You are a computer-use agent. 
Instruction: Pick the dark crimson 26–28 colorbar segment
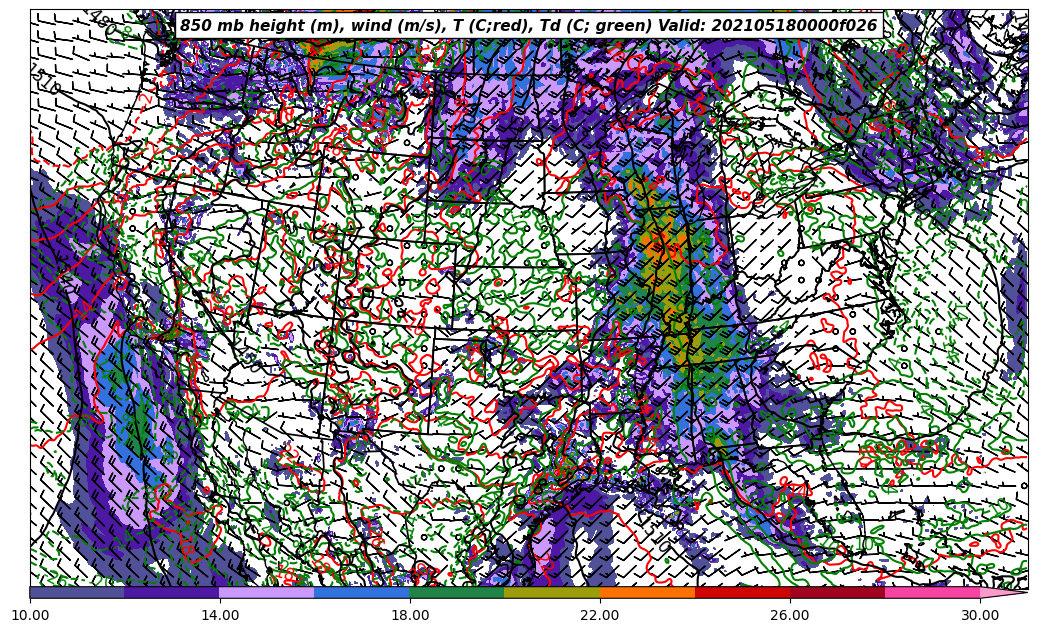tap(837, 593)
